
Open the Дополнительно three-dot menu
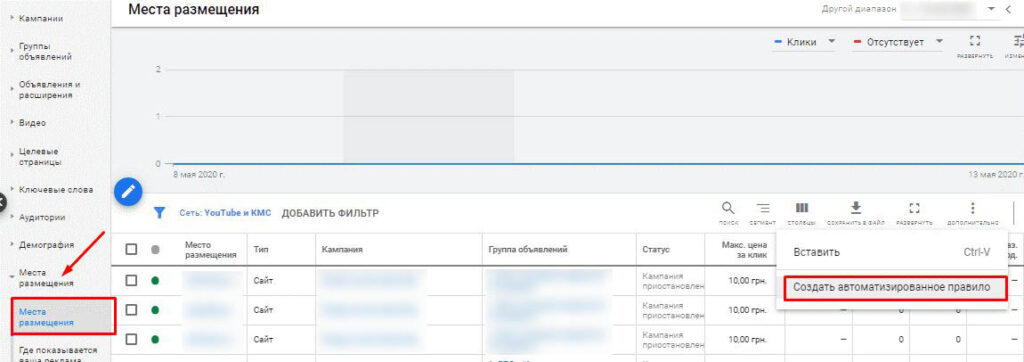point(972,208)
